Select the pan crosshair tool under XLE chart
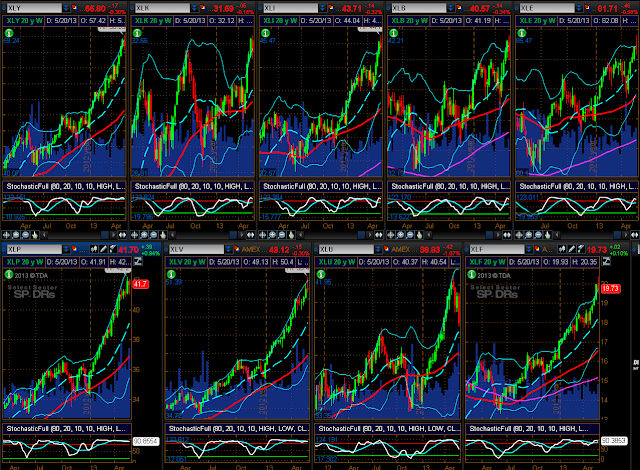Viewport: 640px width, 470px height. [x=519, y=235]
